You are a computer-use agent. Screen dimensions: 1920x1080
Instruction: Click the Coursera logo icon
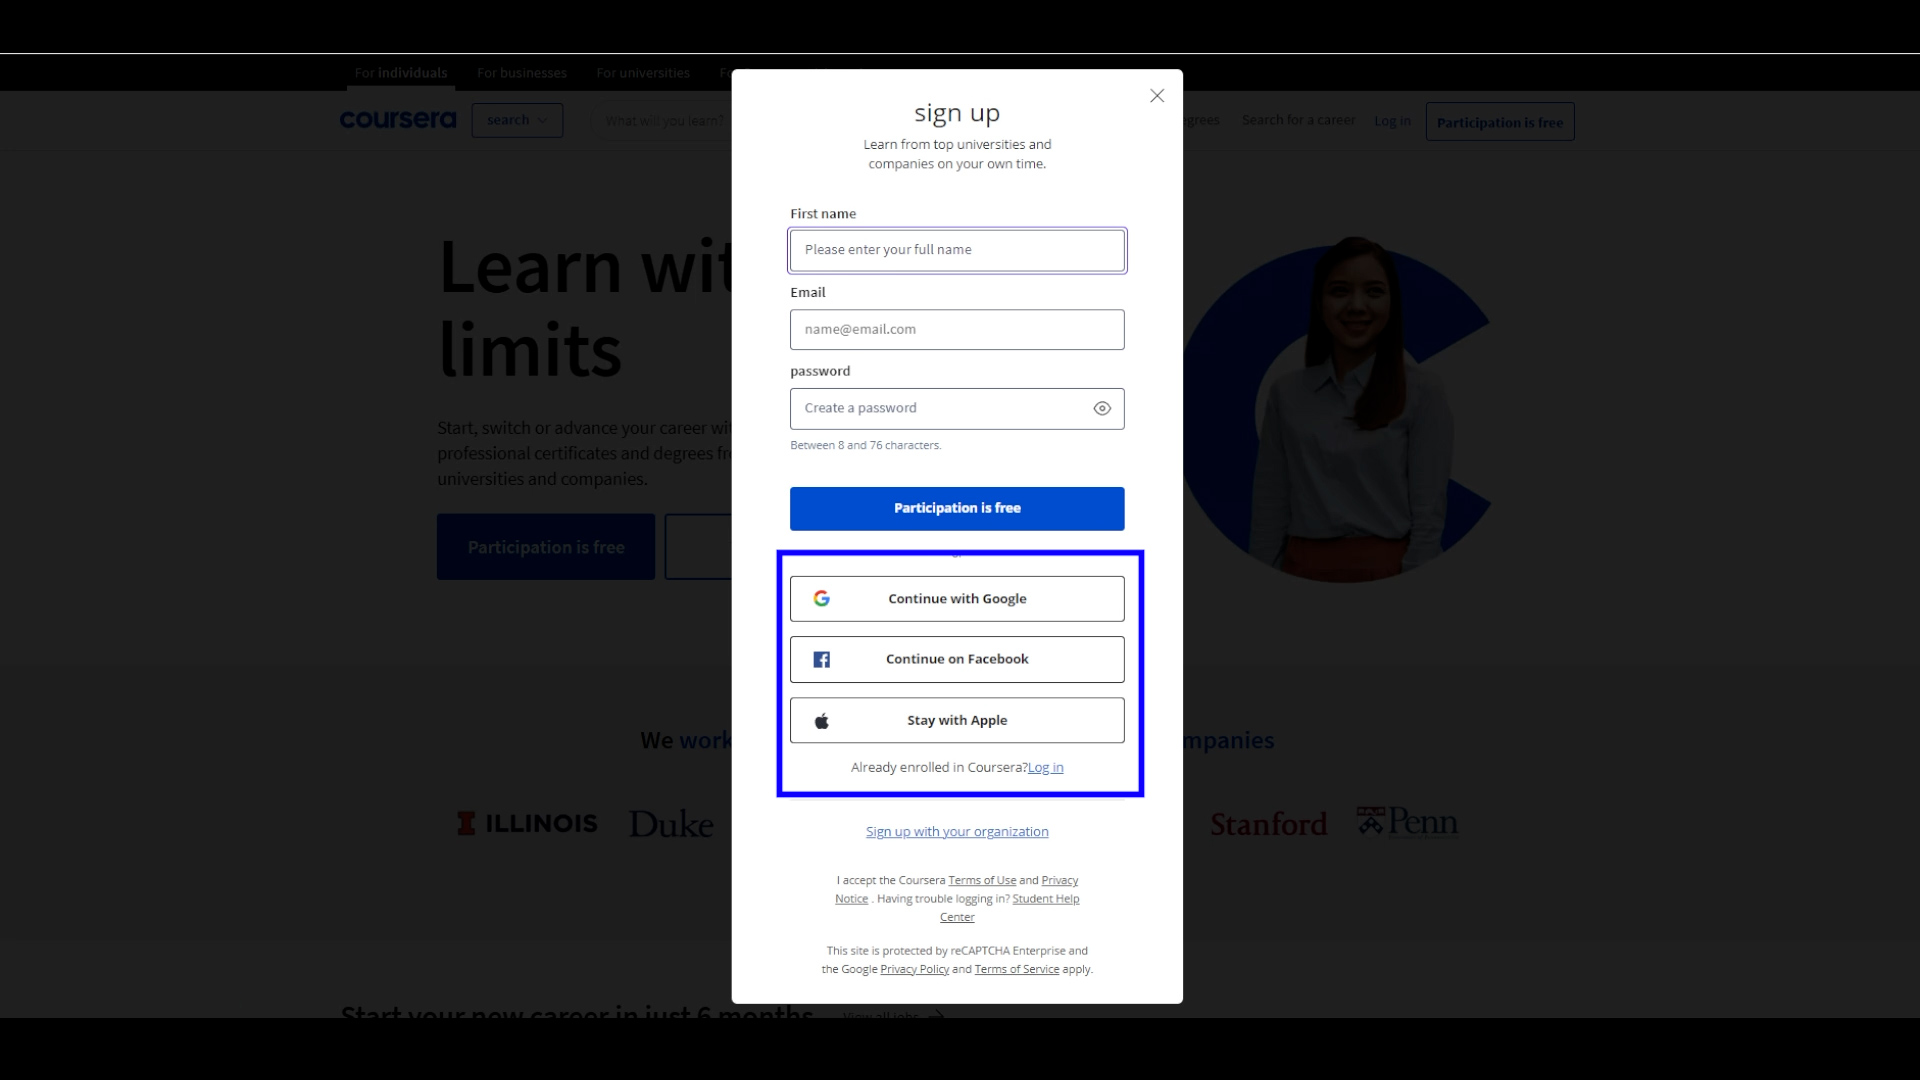pos(397,119)
